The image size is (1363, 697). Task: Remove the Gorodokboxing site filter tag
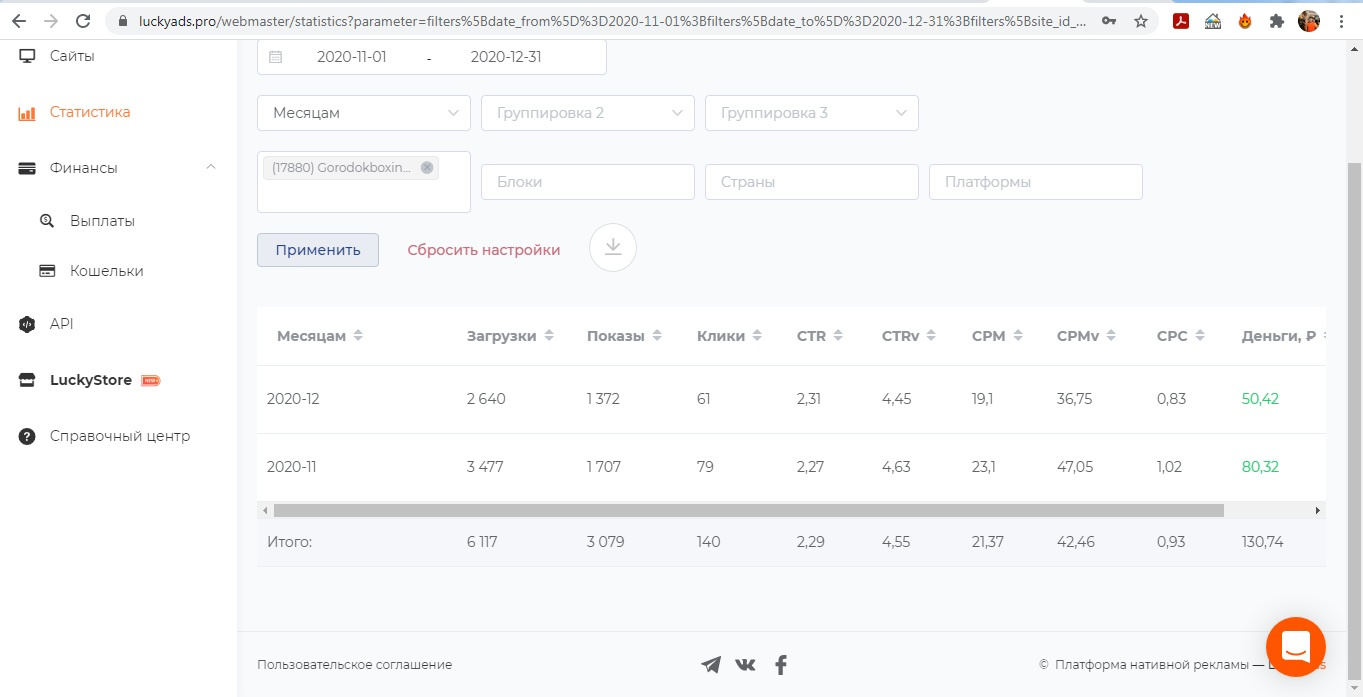click(427, 168)
